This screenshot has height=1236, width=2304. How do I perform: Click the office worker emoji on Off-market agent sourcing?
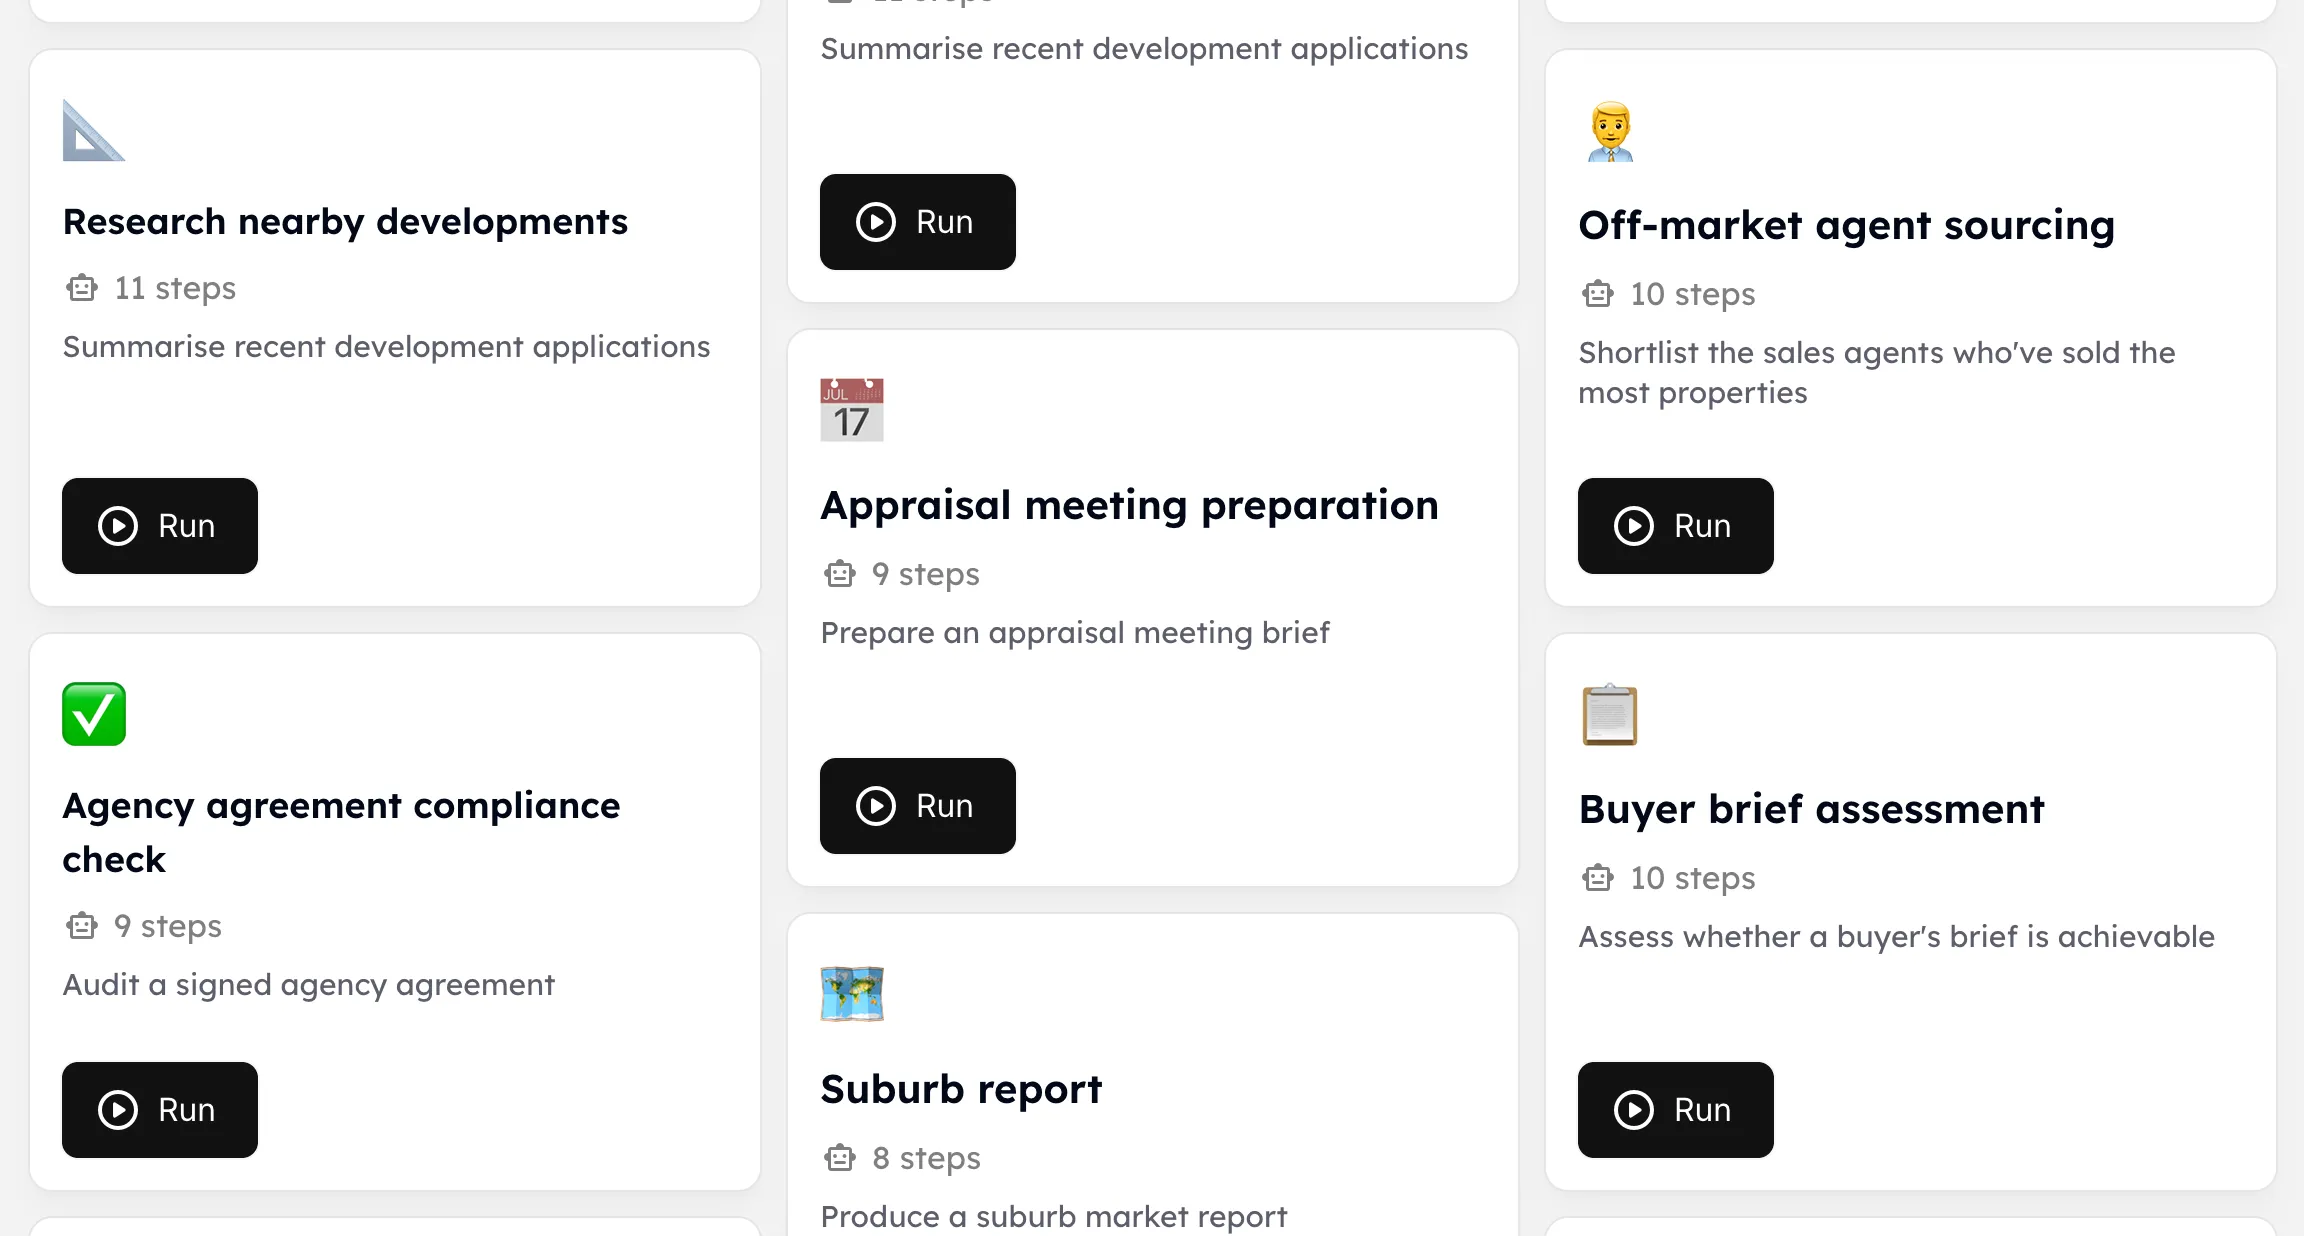[x=1610, y=131]
